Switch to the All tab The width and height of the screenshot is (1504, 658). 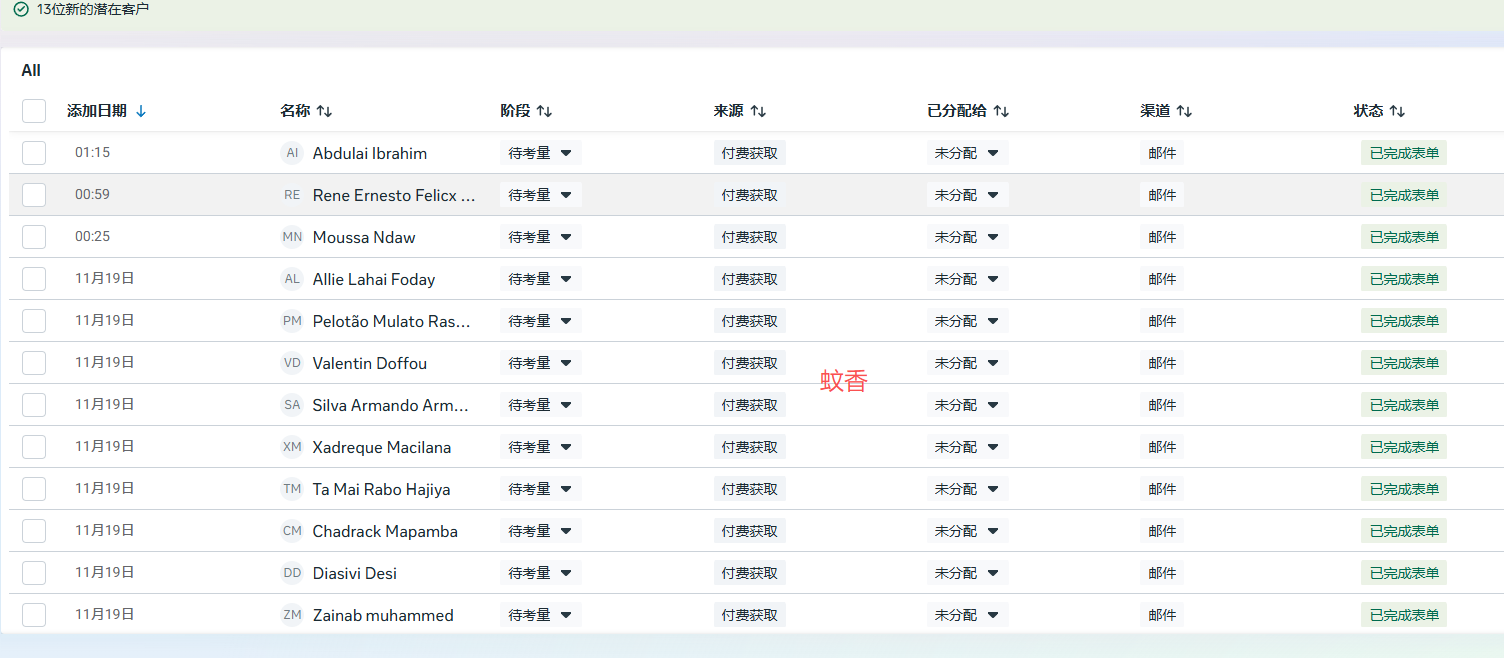pyautogui.click(x=31, y=70)
